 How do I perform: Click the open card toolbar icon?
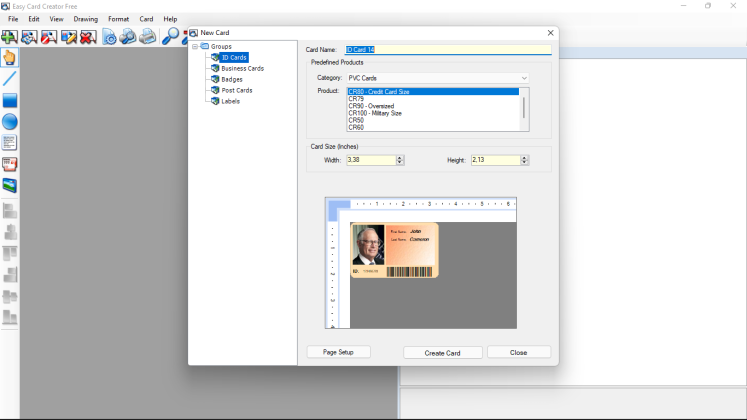click(29, 37)
